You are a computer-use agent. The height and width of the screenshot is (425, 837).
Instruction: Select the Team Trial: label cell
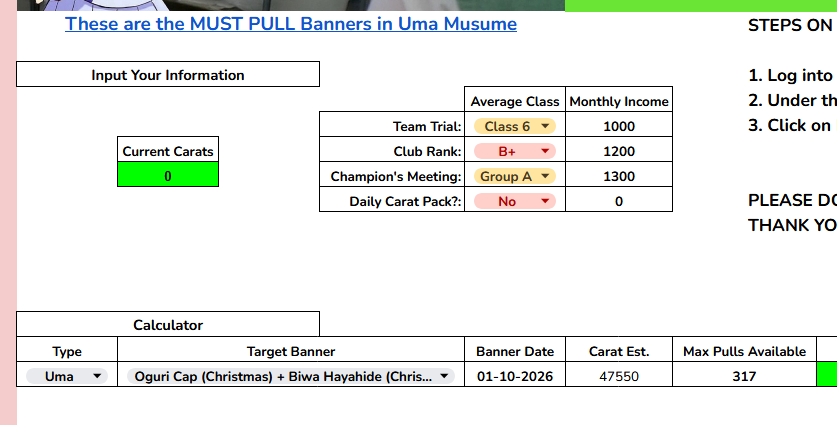[x=392, y=124]
